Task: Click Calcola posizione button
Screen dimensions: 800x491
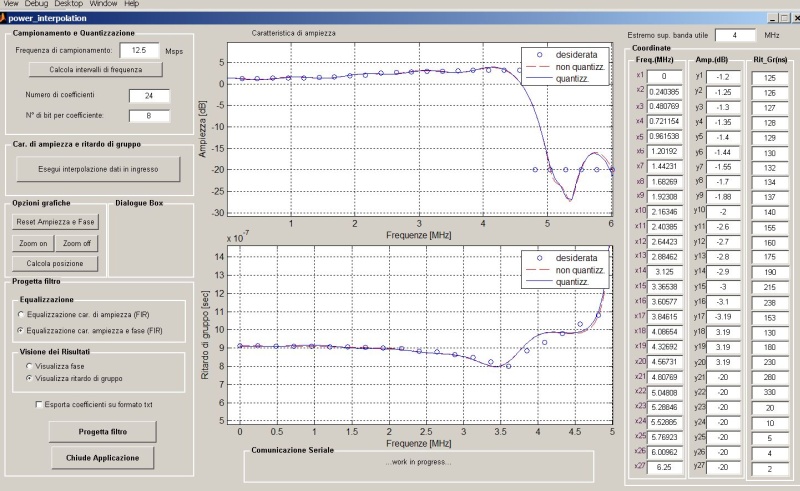Action: coord(55,263)
